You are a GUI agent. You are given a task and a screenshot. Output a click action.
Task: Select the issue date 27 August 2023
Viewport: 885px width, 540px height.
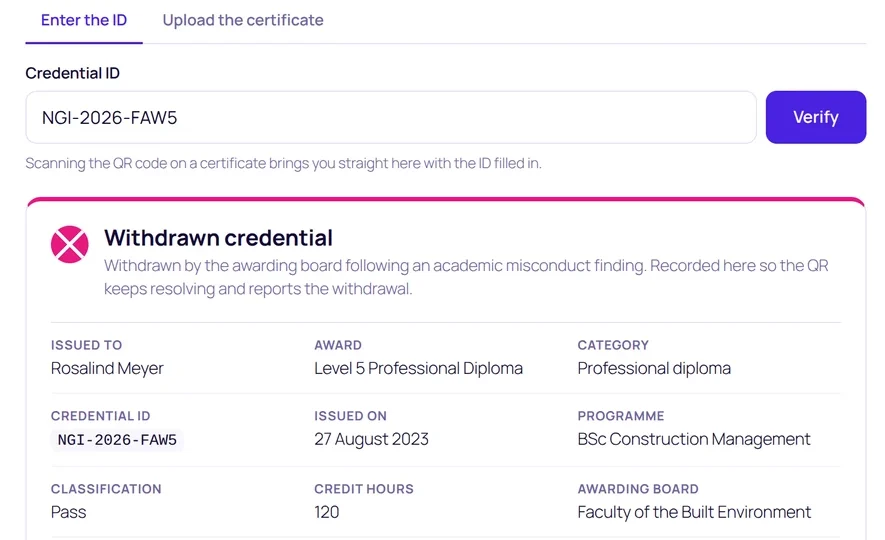pyautogui.click(x=371, y=439)
